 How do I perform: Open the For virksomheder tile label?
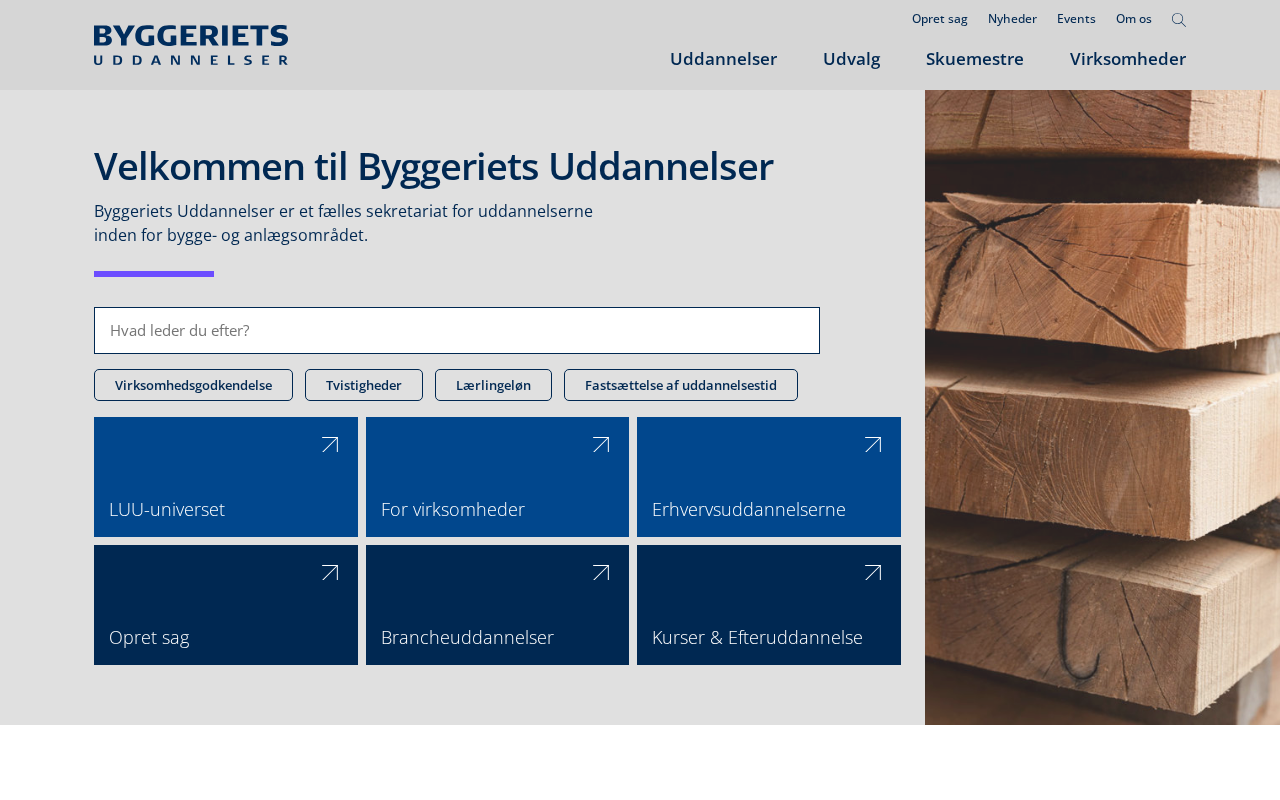(453, 510)
